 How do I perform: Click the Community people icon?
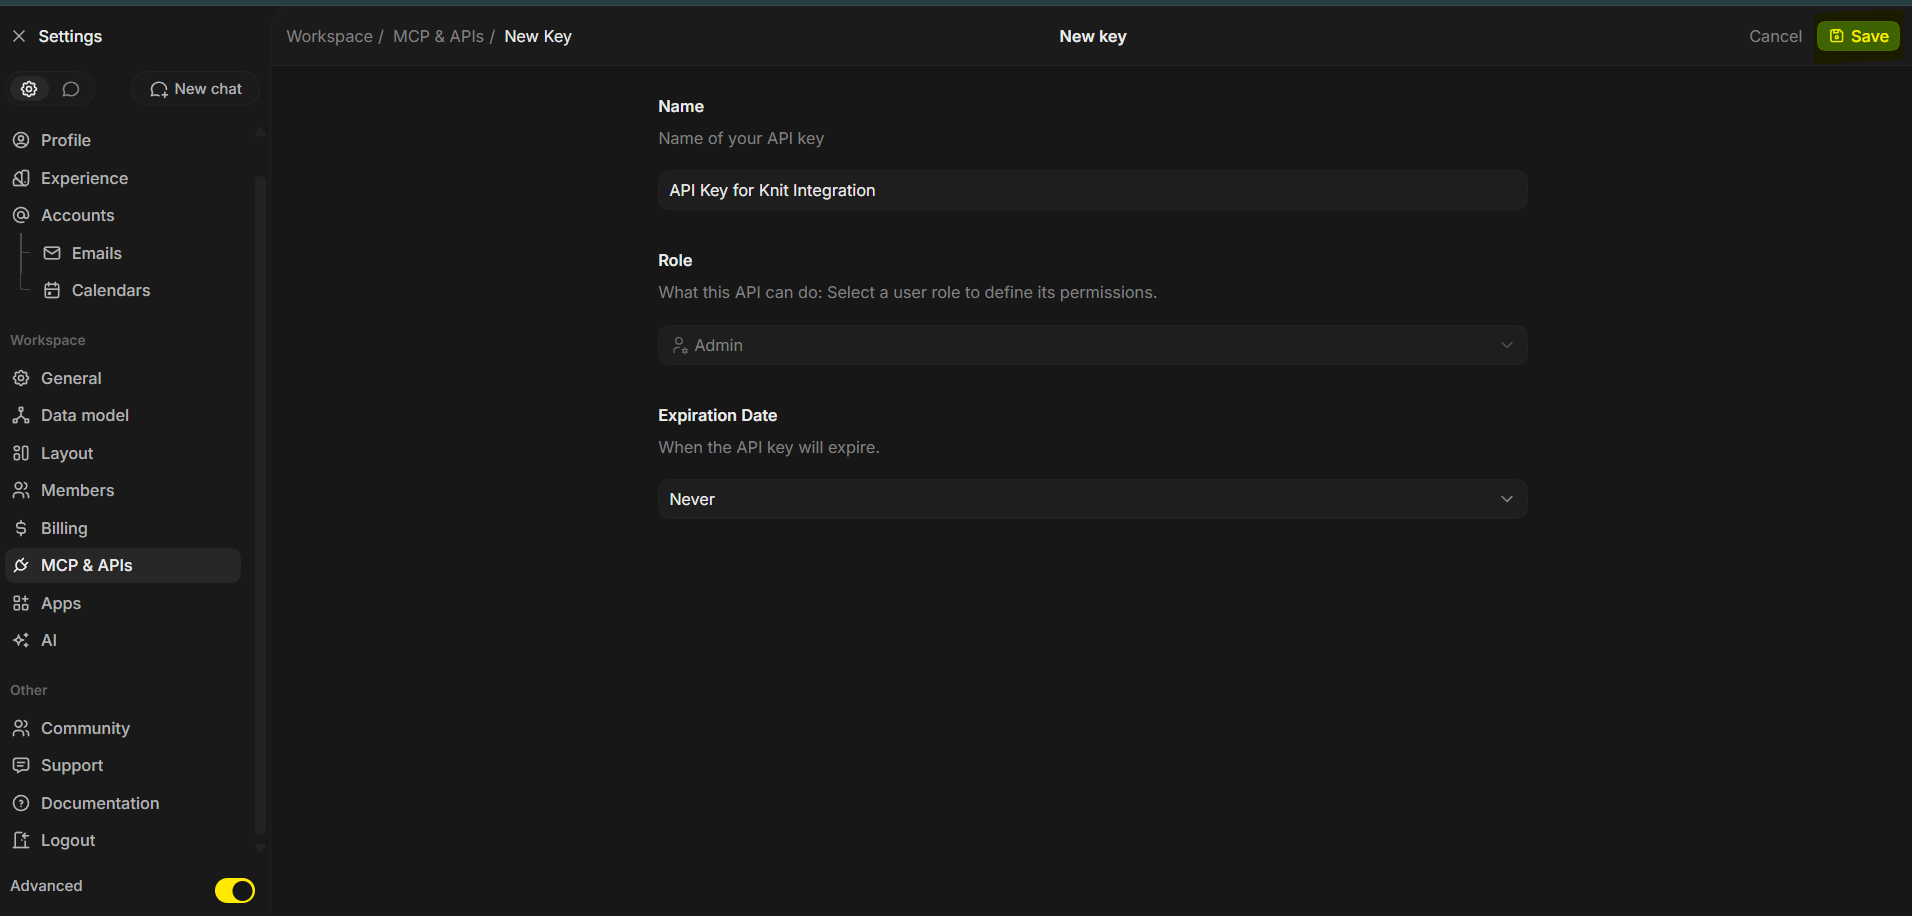(x=21, y=728)
